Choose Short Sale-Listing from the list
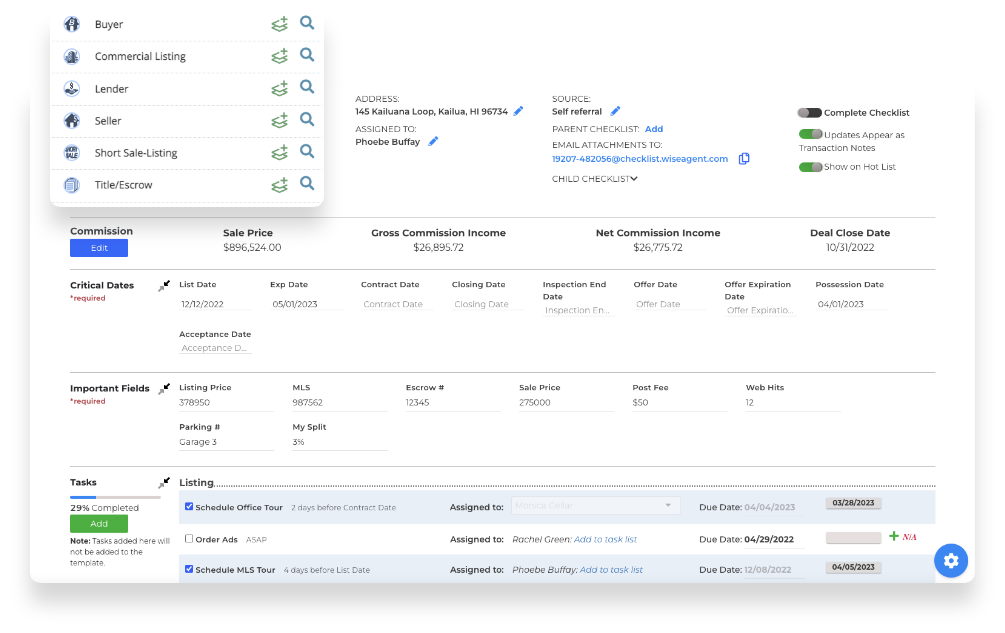 (135, 153)
